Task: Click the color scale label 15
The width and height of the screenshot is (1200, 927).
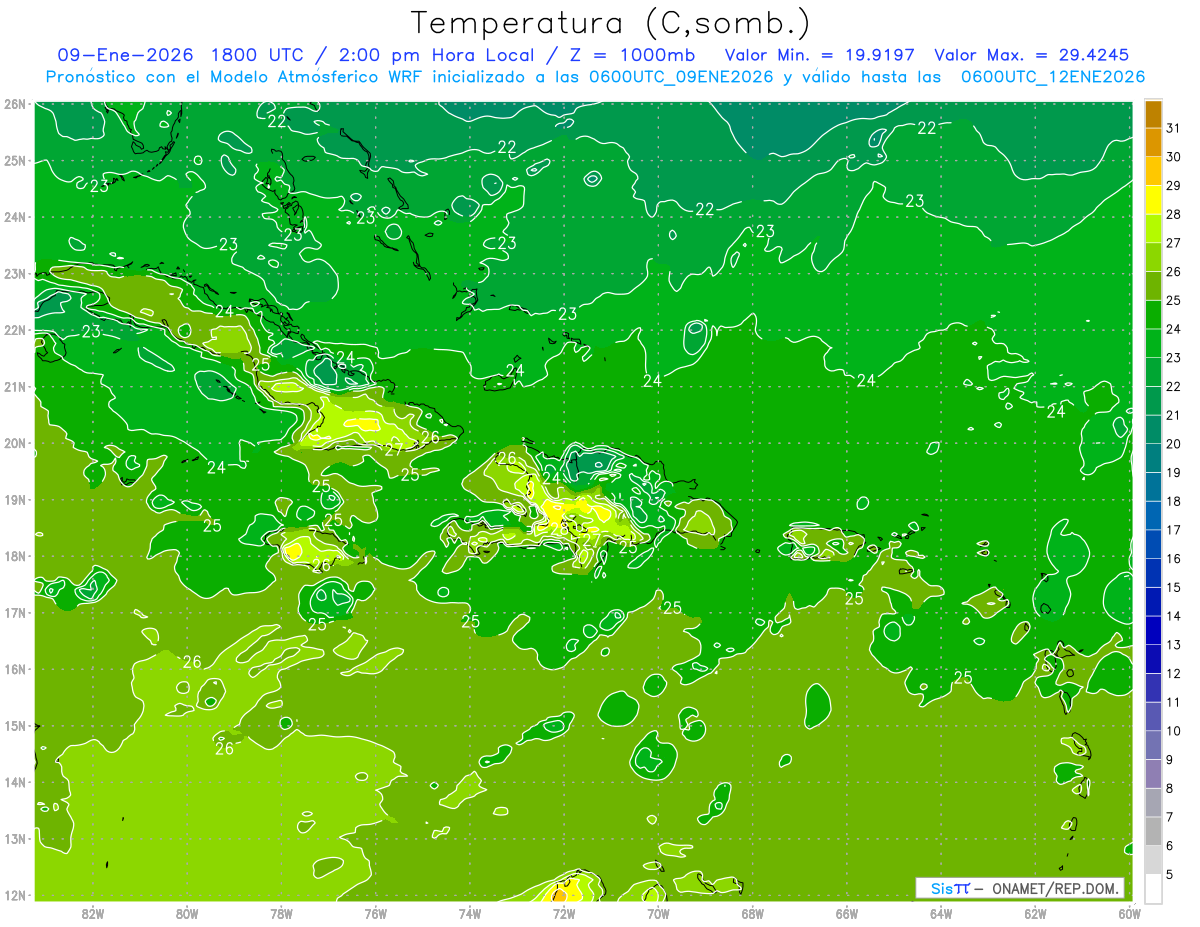Action: pos(1173,587)
